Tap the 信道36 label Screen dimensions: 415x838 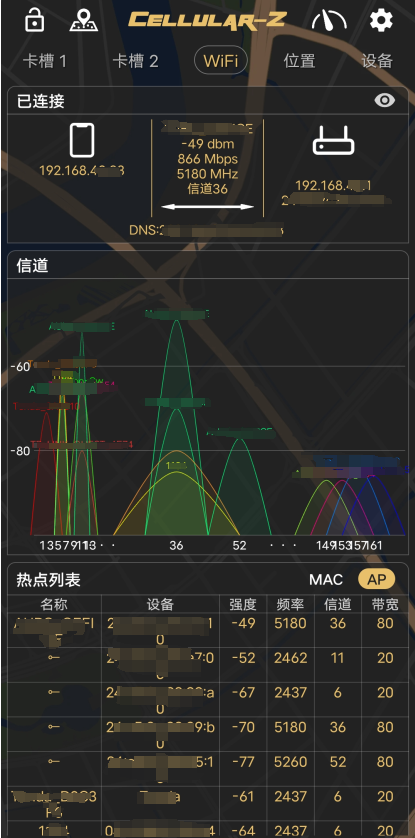click(208, 189)
